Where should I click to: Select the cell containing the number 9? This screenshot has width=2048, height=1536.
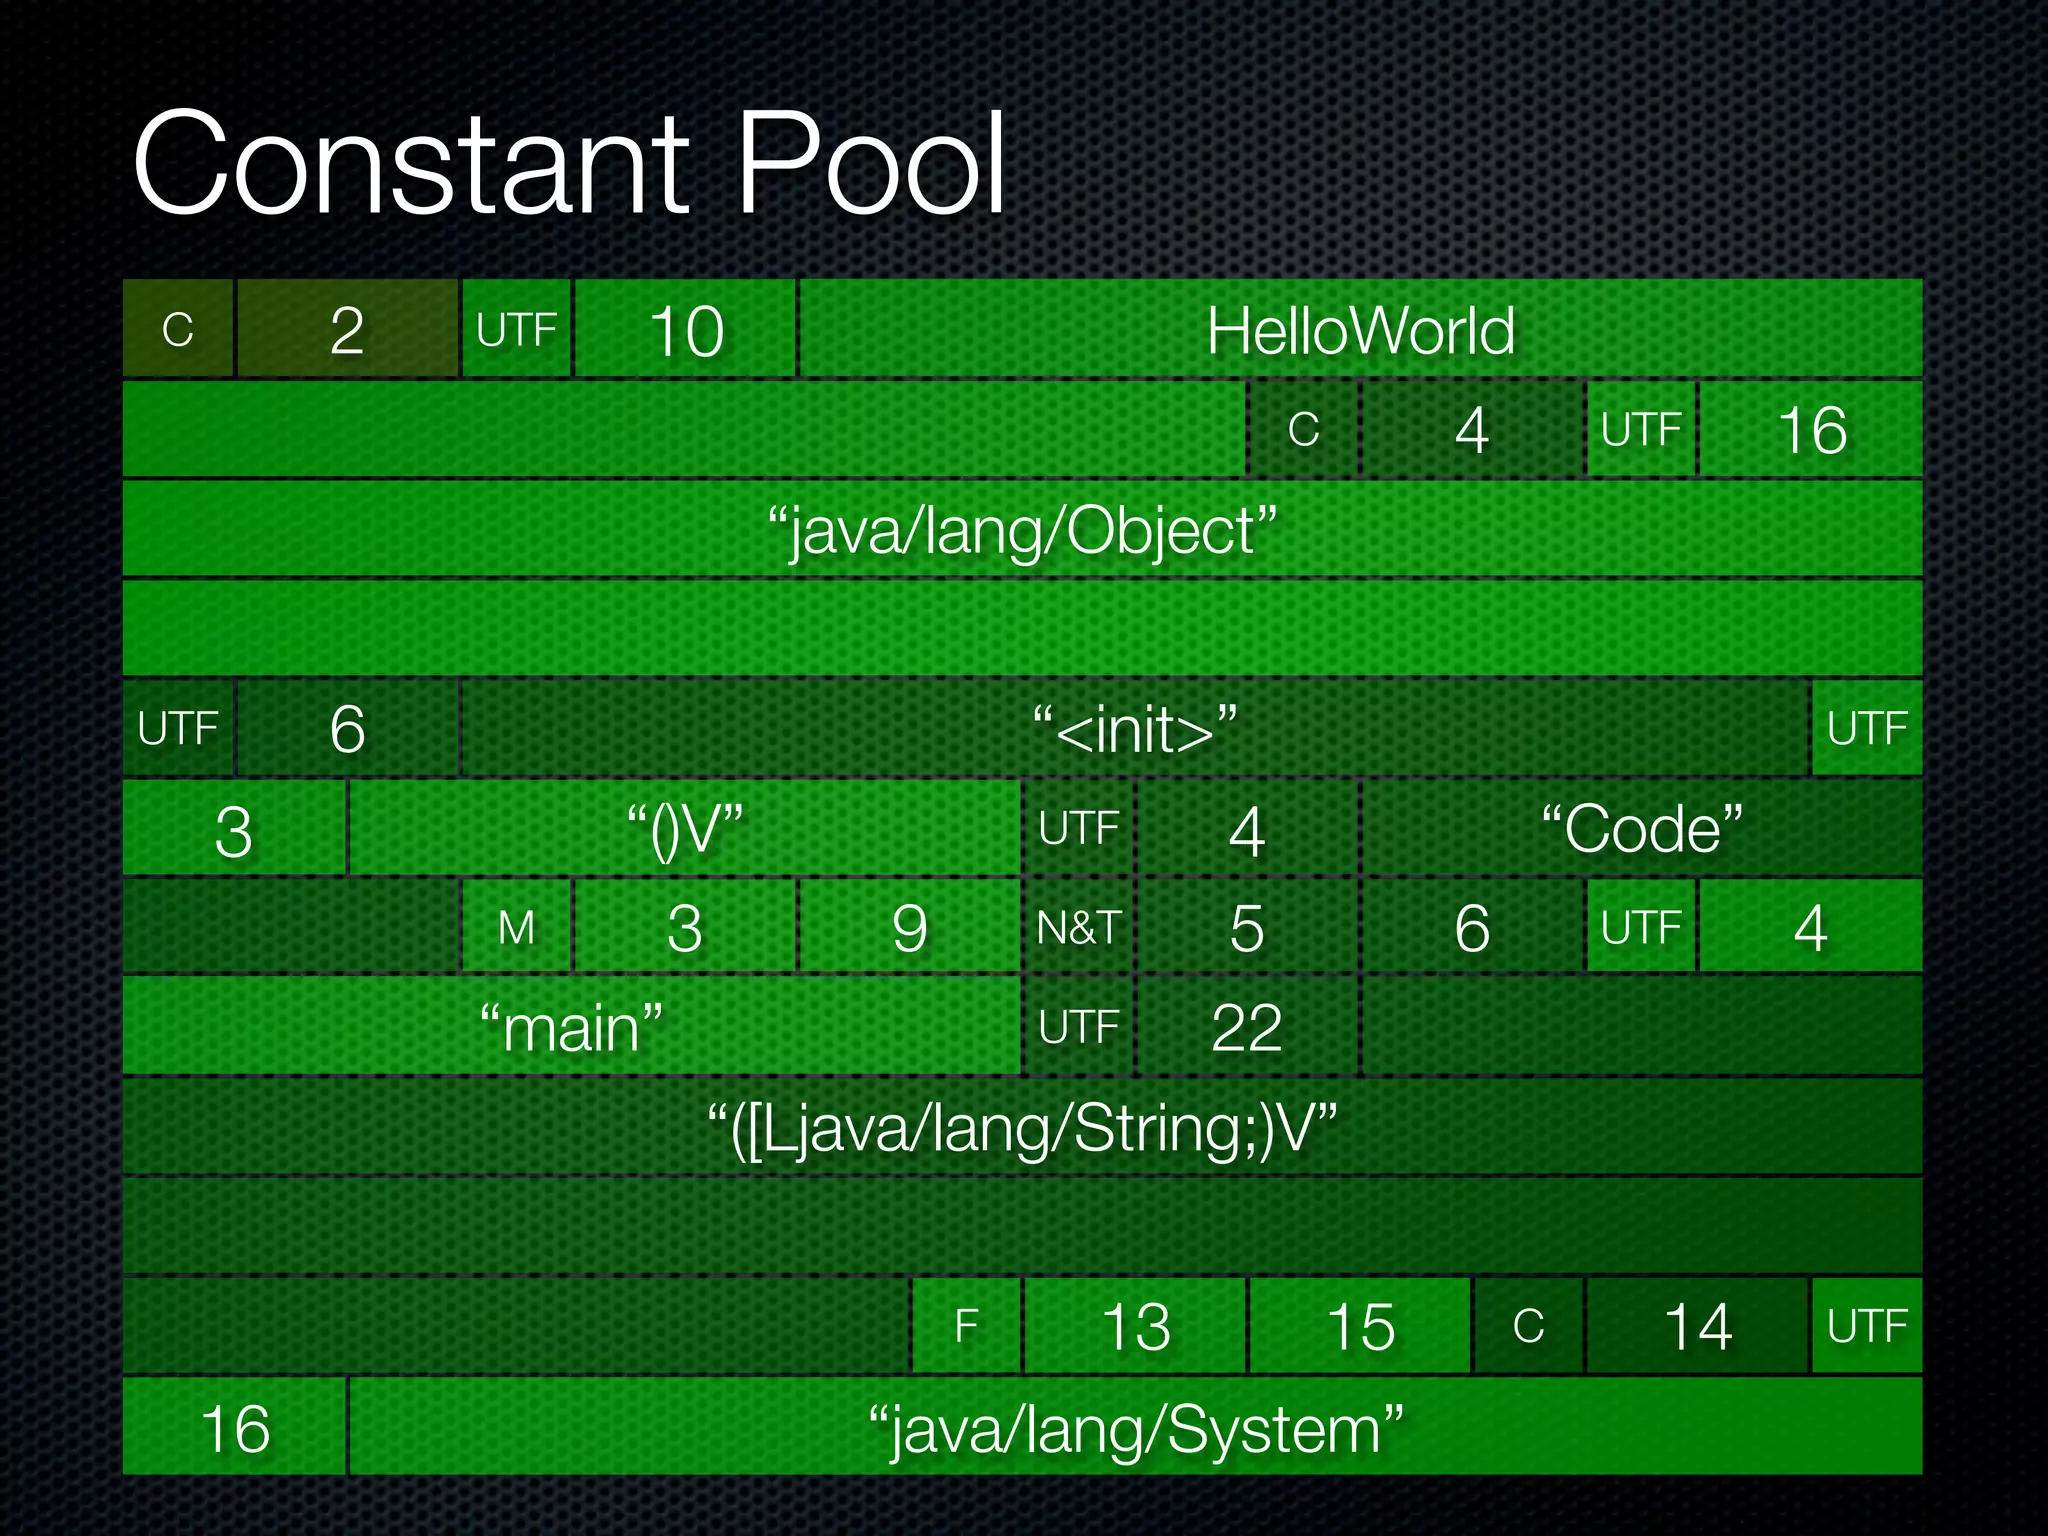click(910, 927)
